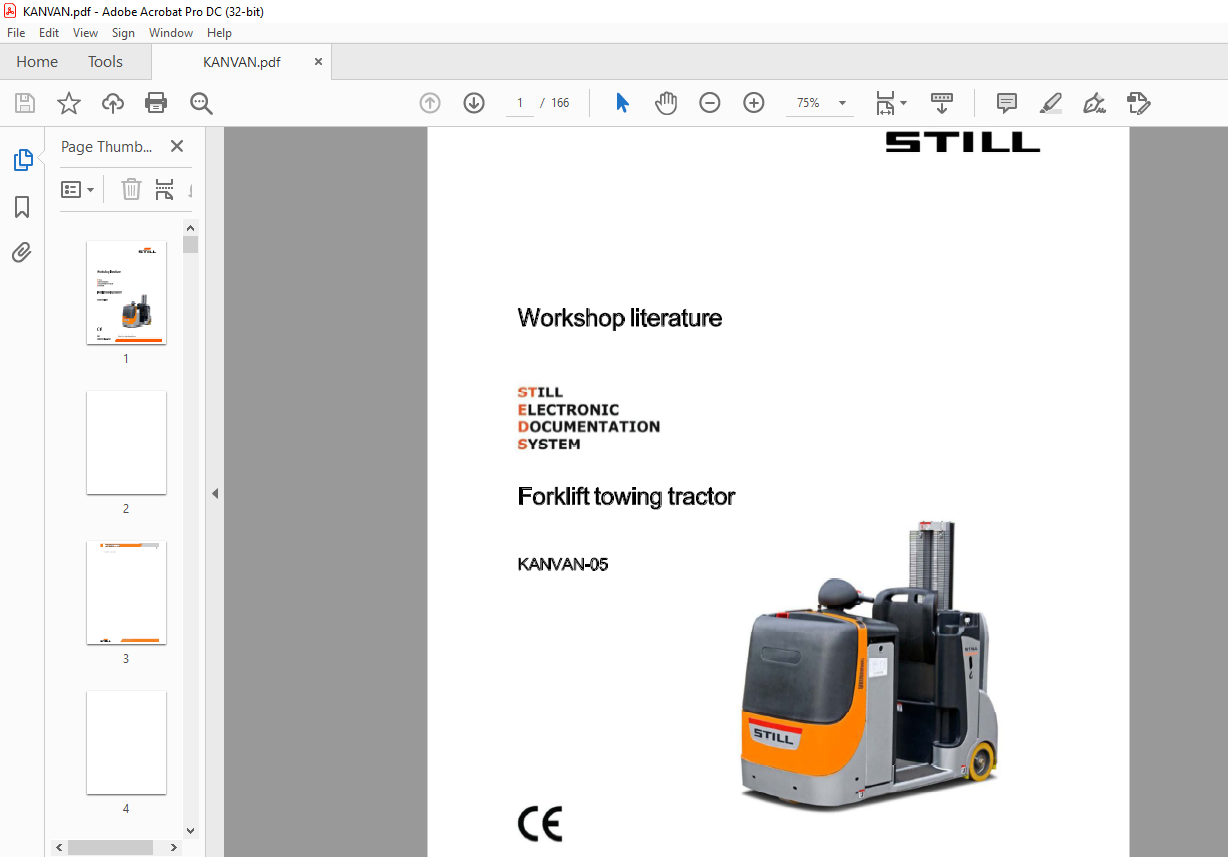Select page 2 thumbnail
This screenshot has height=857, width=1228.
[x=126, y=443]
